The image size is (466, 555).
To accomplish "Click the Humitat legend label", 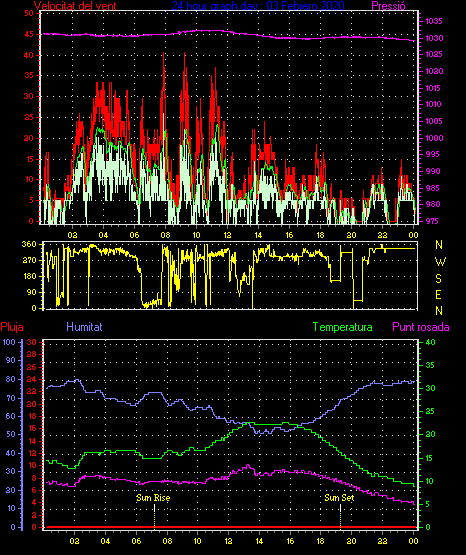I will coord(84,327).
